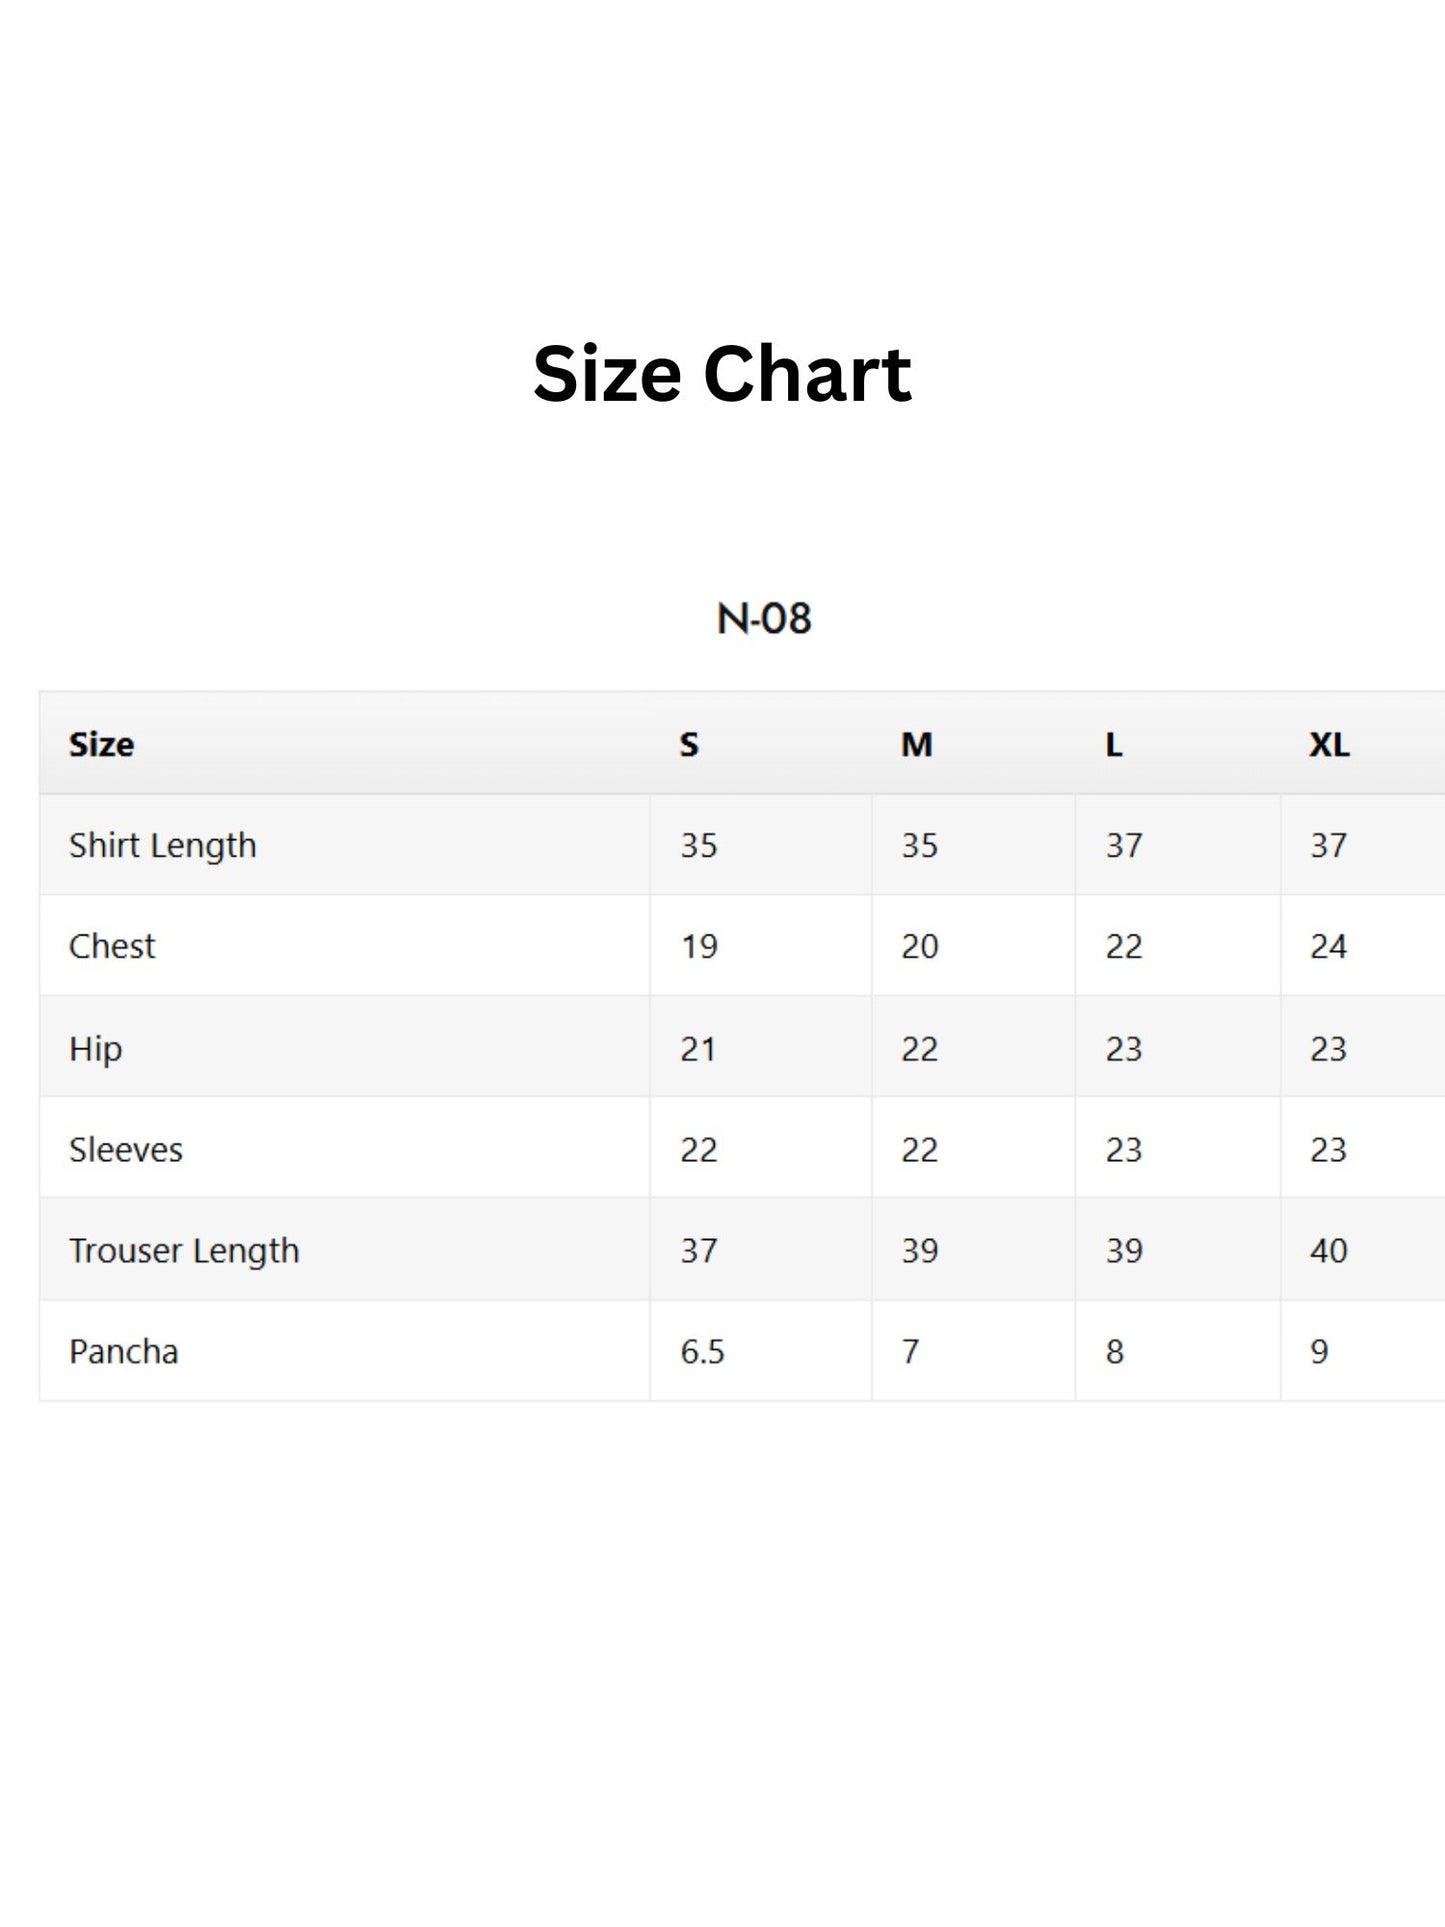
Task: Click the Hip row label
Action: [x=95, y=1049]
